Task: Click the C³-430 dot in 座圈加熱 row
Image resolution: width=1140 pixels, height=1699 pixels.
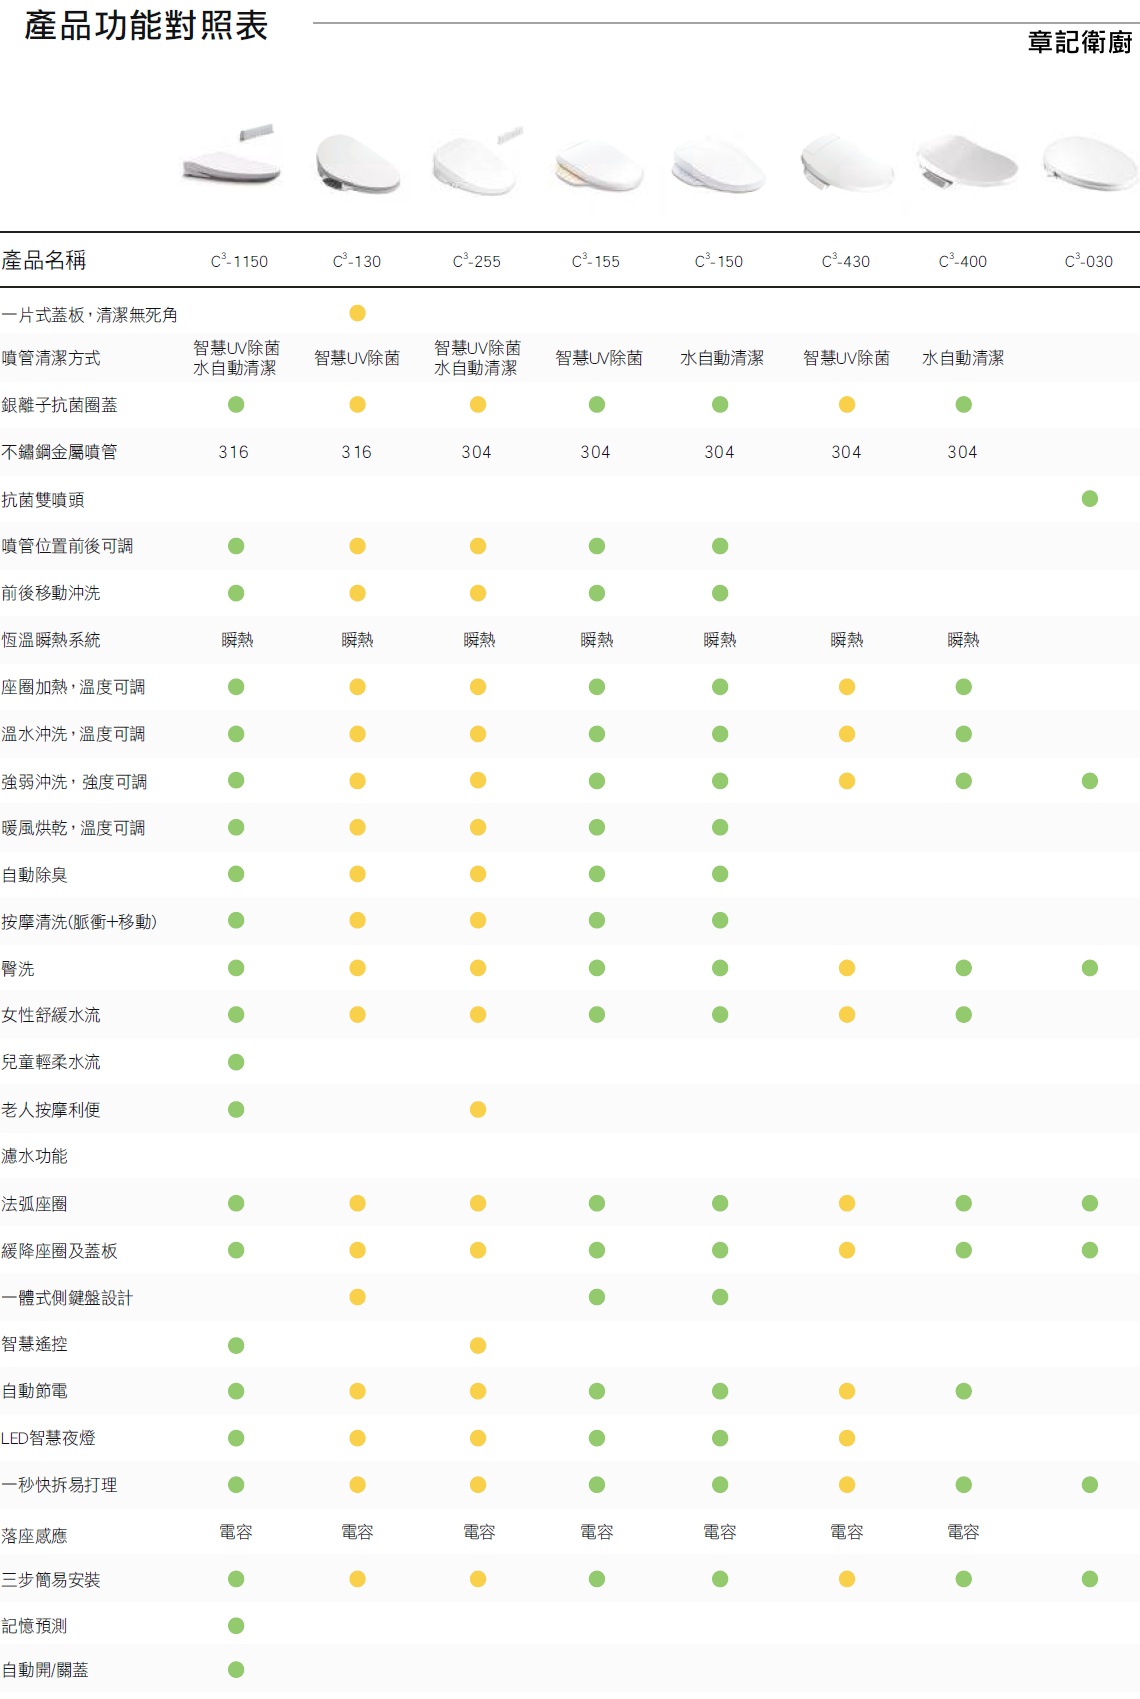Action: pos(847,687)
